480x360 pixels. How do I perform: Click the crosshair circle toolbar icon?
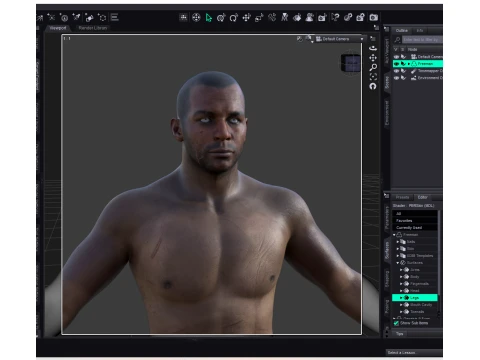(196, 18)
